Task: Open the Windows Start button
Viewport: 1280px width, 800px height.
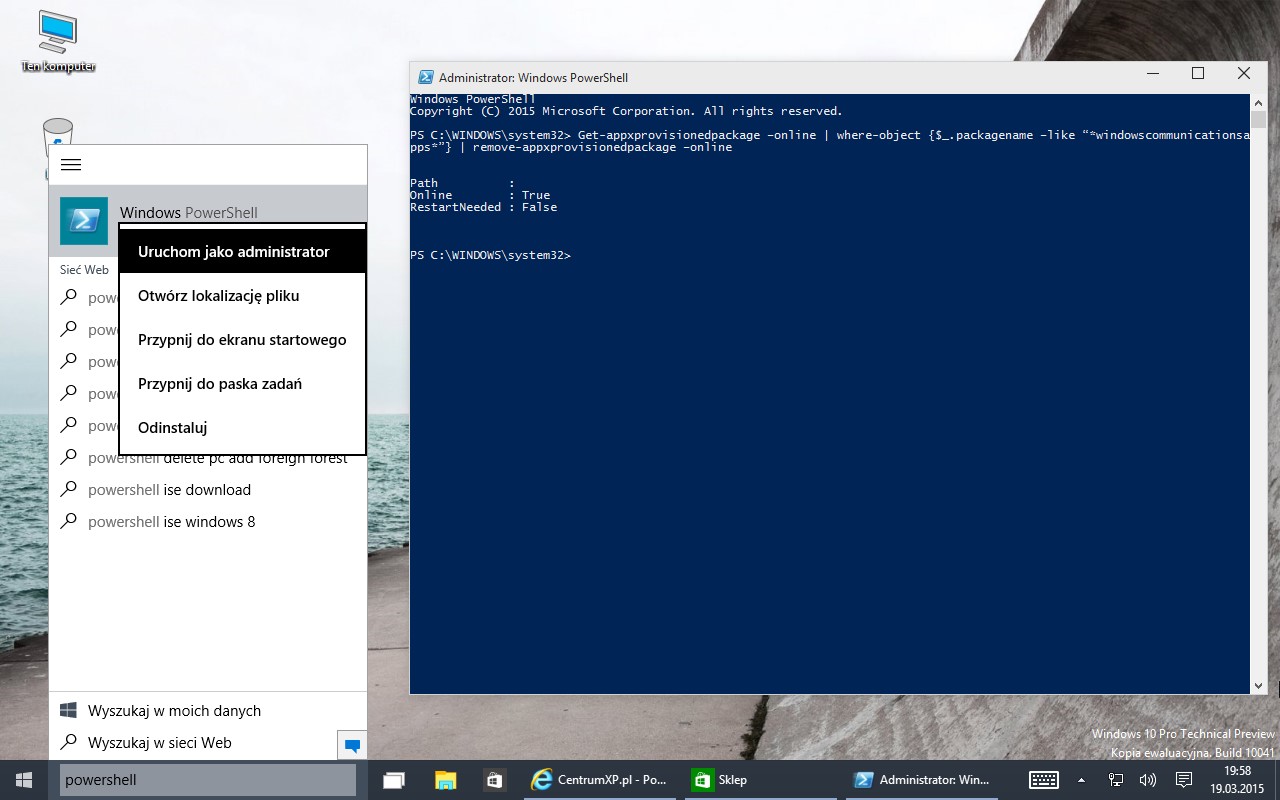Action: coord(25,780)
